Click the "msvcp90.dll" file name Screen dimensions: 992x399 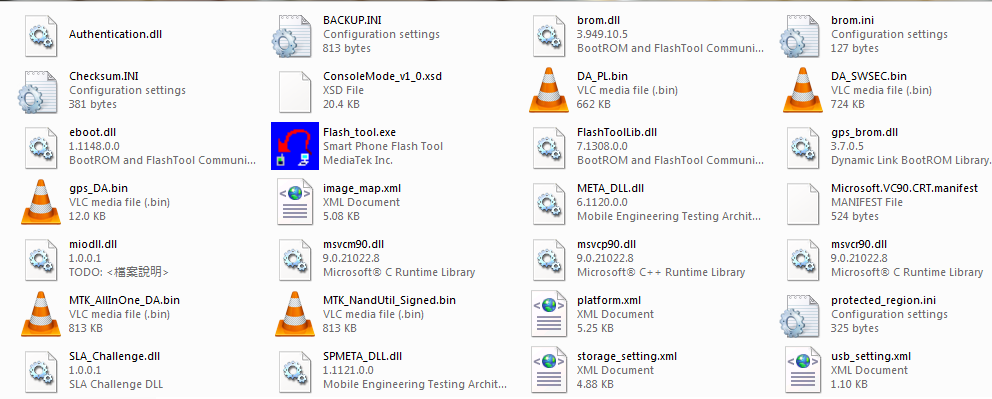606,244
